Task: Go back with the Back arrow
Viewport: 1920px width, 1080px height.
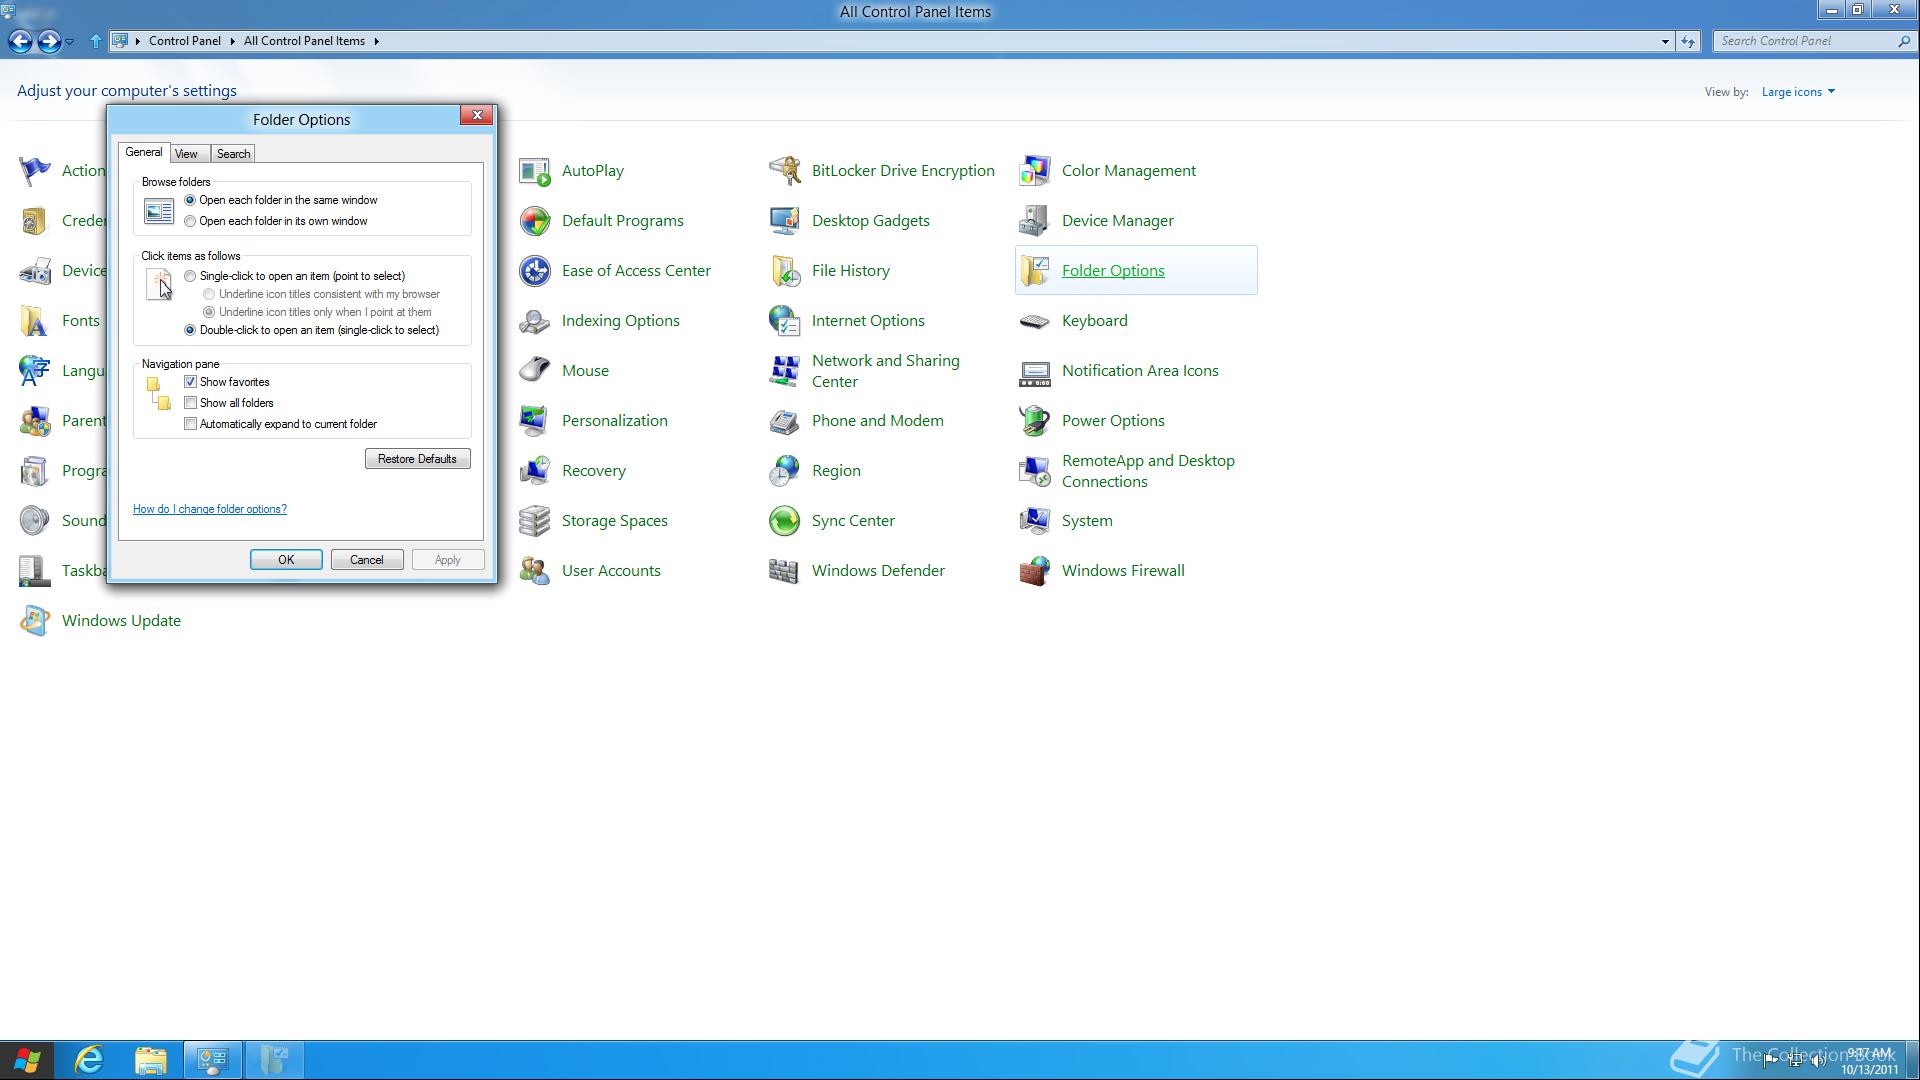Action: pyautogui.click(x=20, y=41)
